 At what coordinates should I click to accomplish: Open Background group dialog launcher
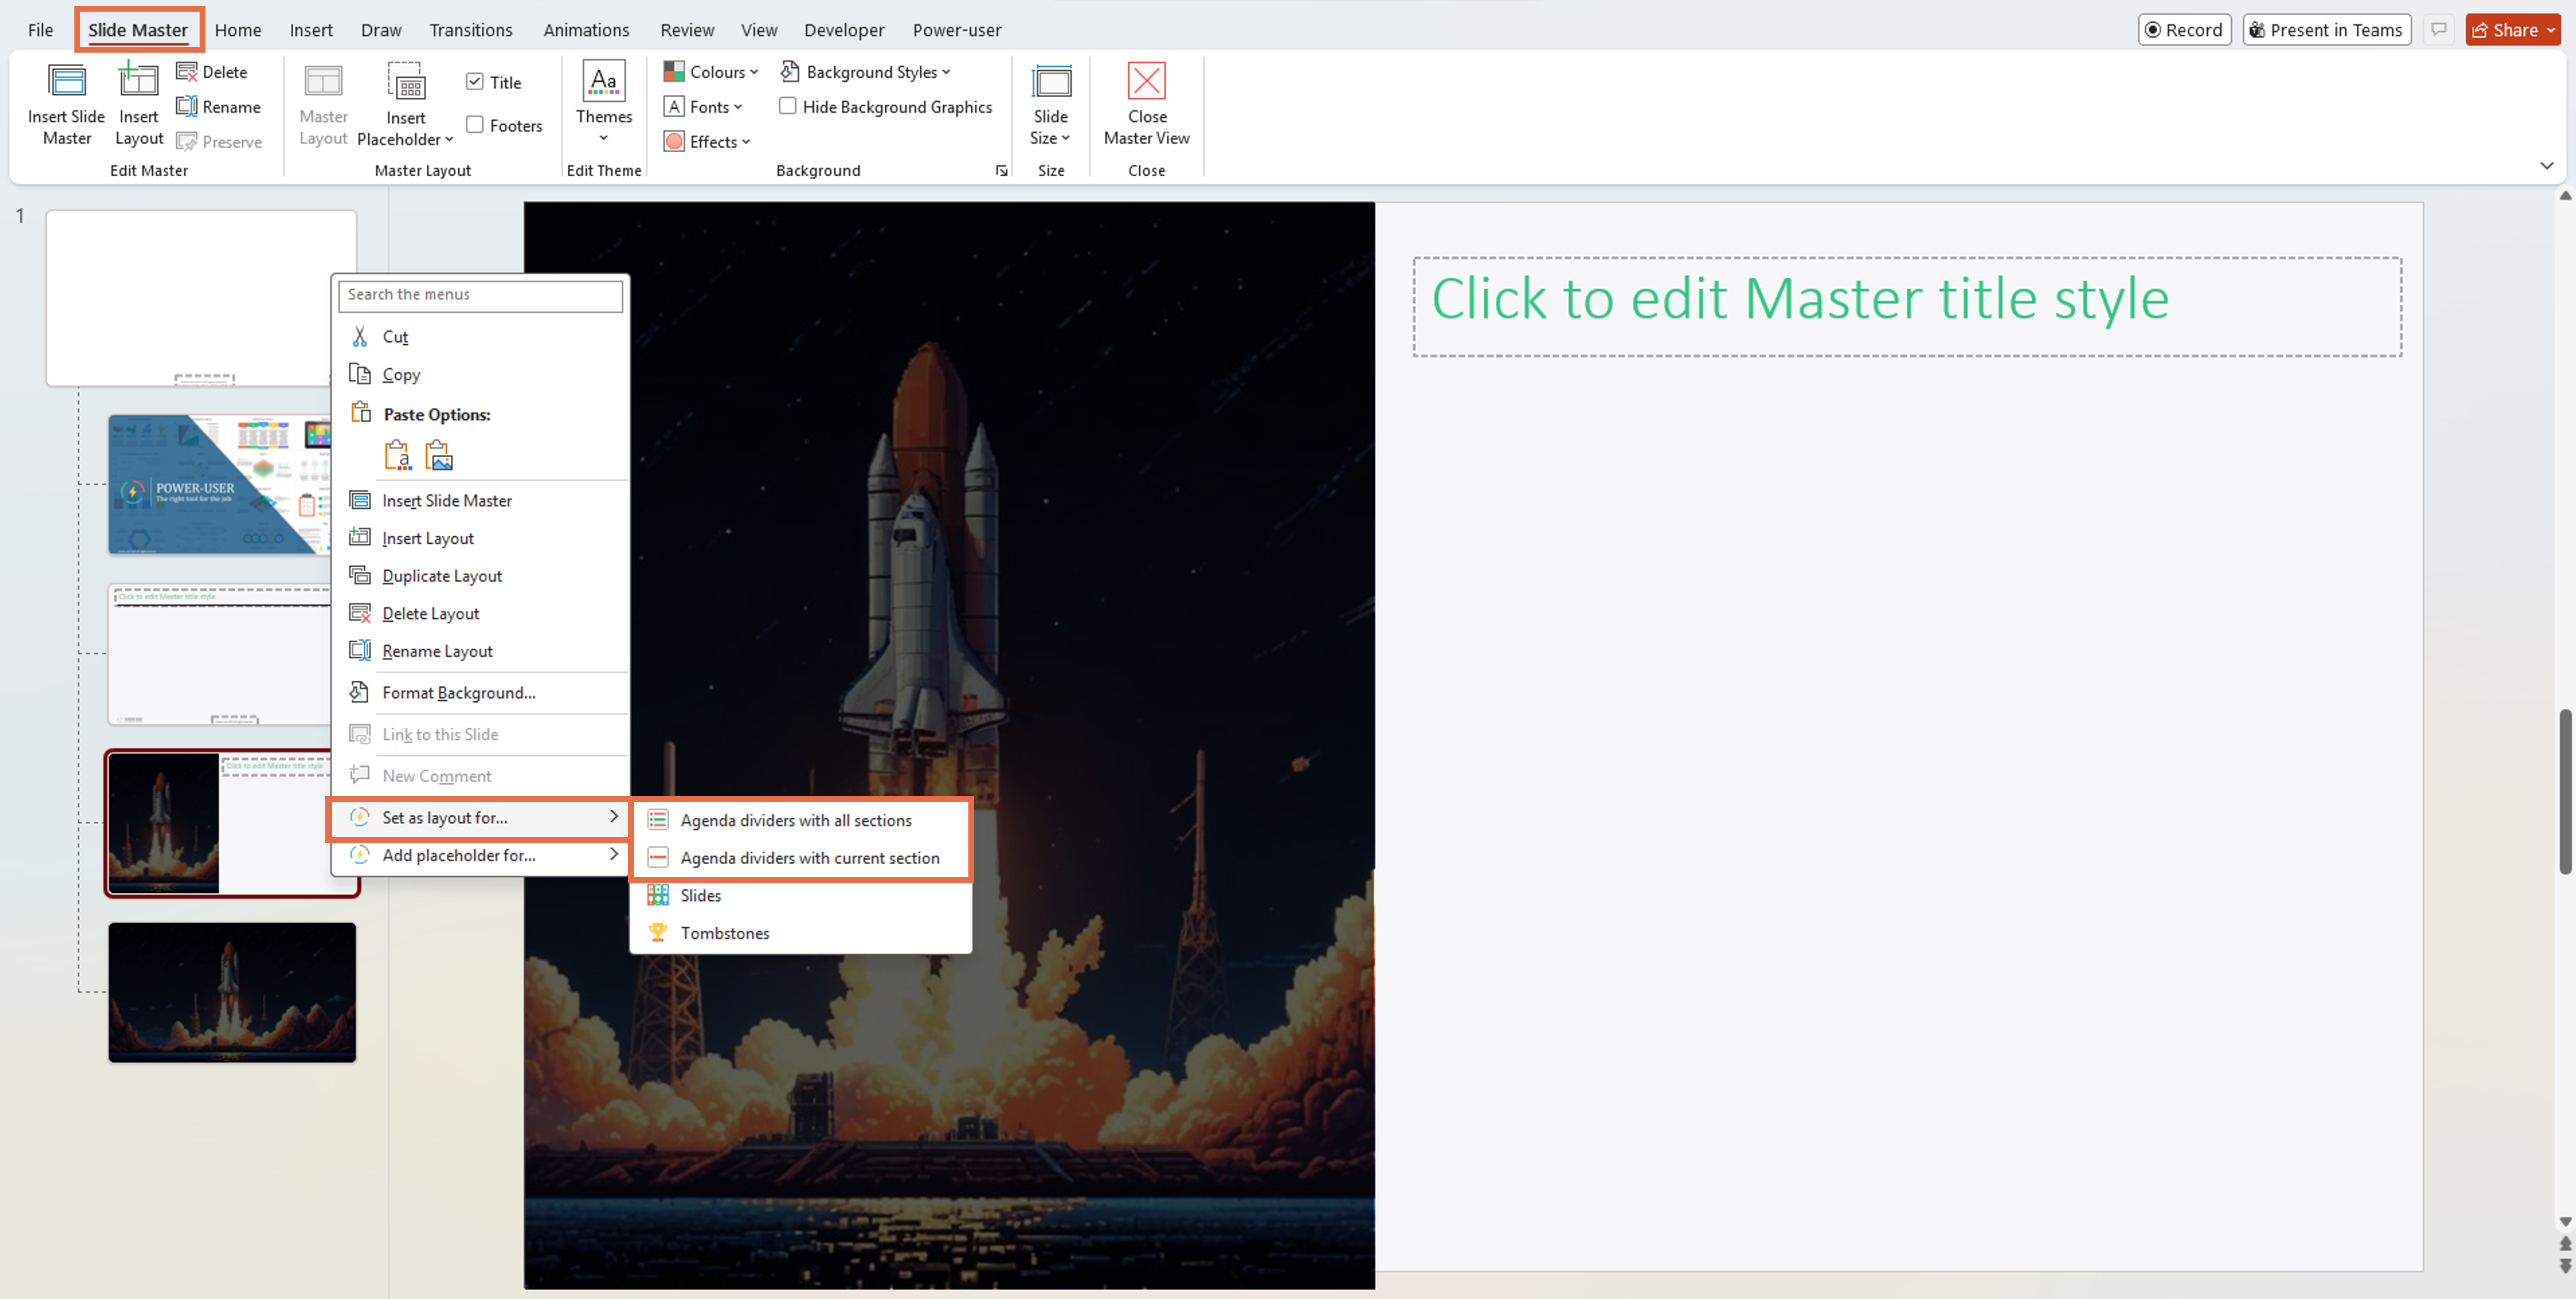tap(1001, 171)
